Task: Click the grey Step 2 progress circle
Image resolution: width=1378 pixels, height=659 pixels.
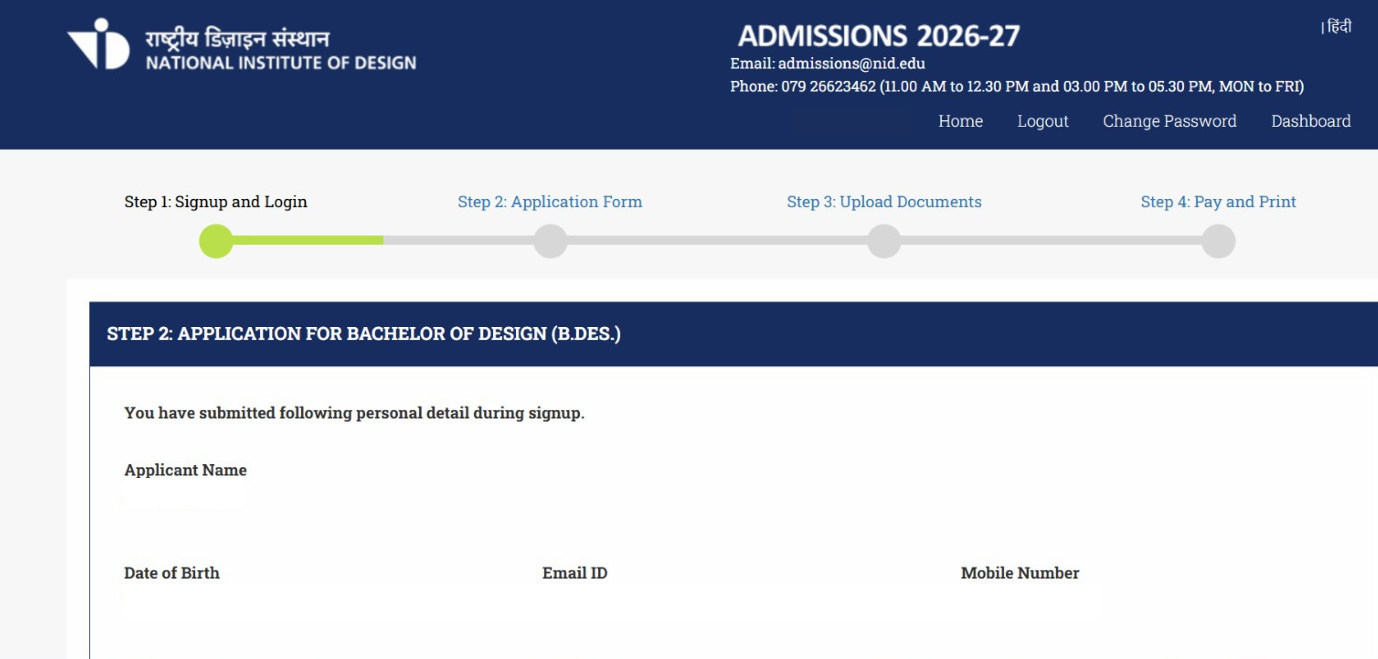Action: (x=550, y=241)
